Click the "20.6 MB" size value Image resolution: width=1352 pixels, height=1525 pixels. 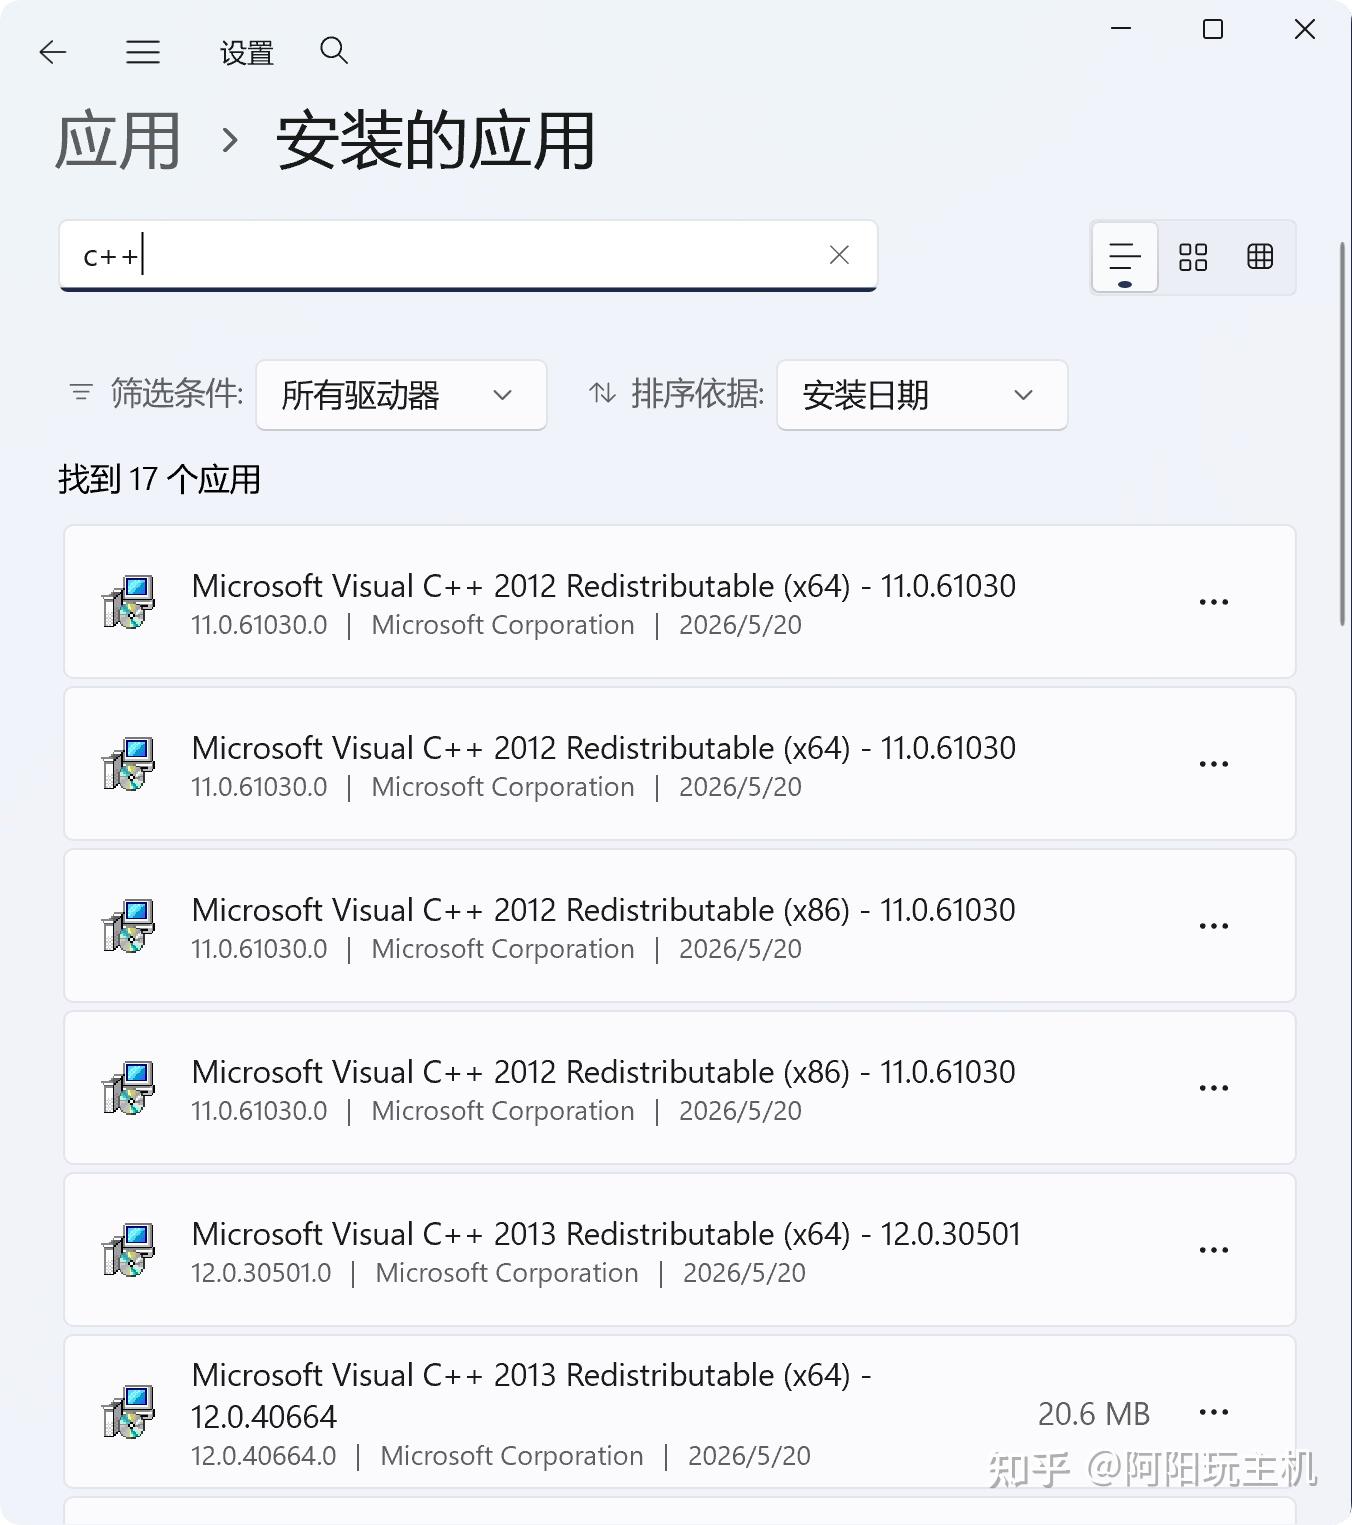click(1094, 1414)
